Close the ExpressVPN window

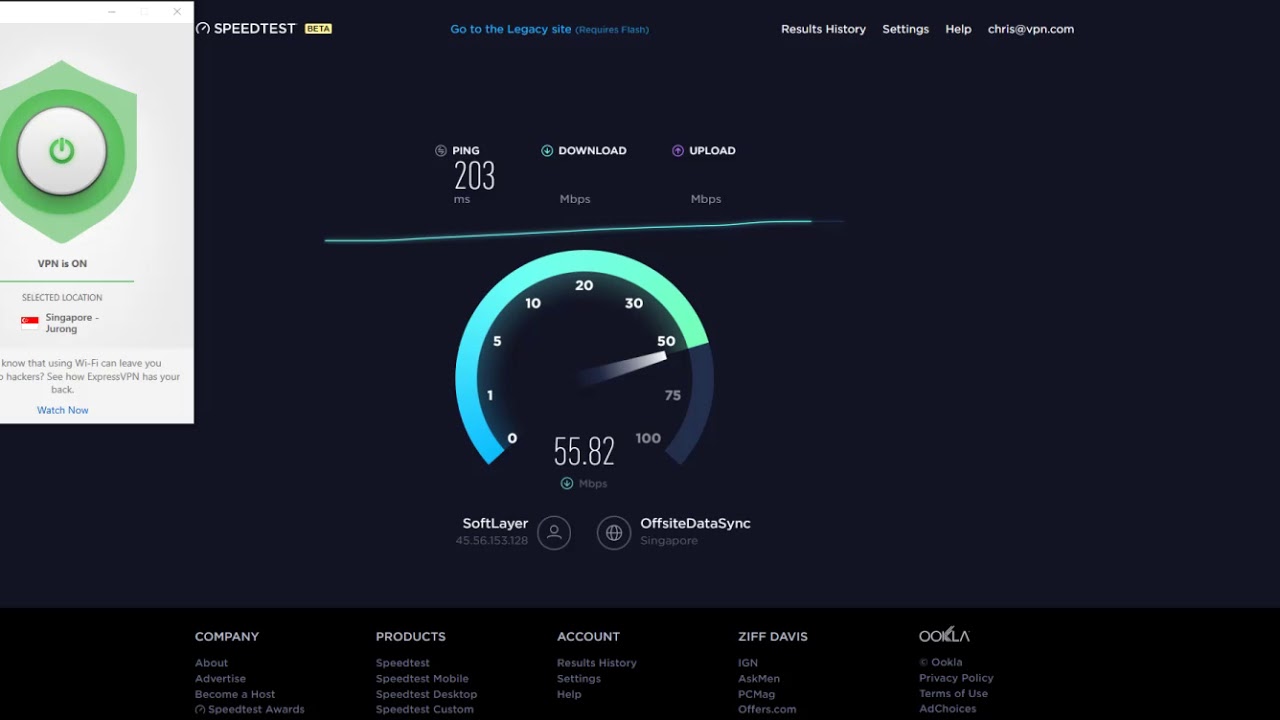click(177, 12)
